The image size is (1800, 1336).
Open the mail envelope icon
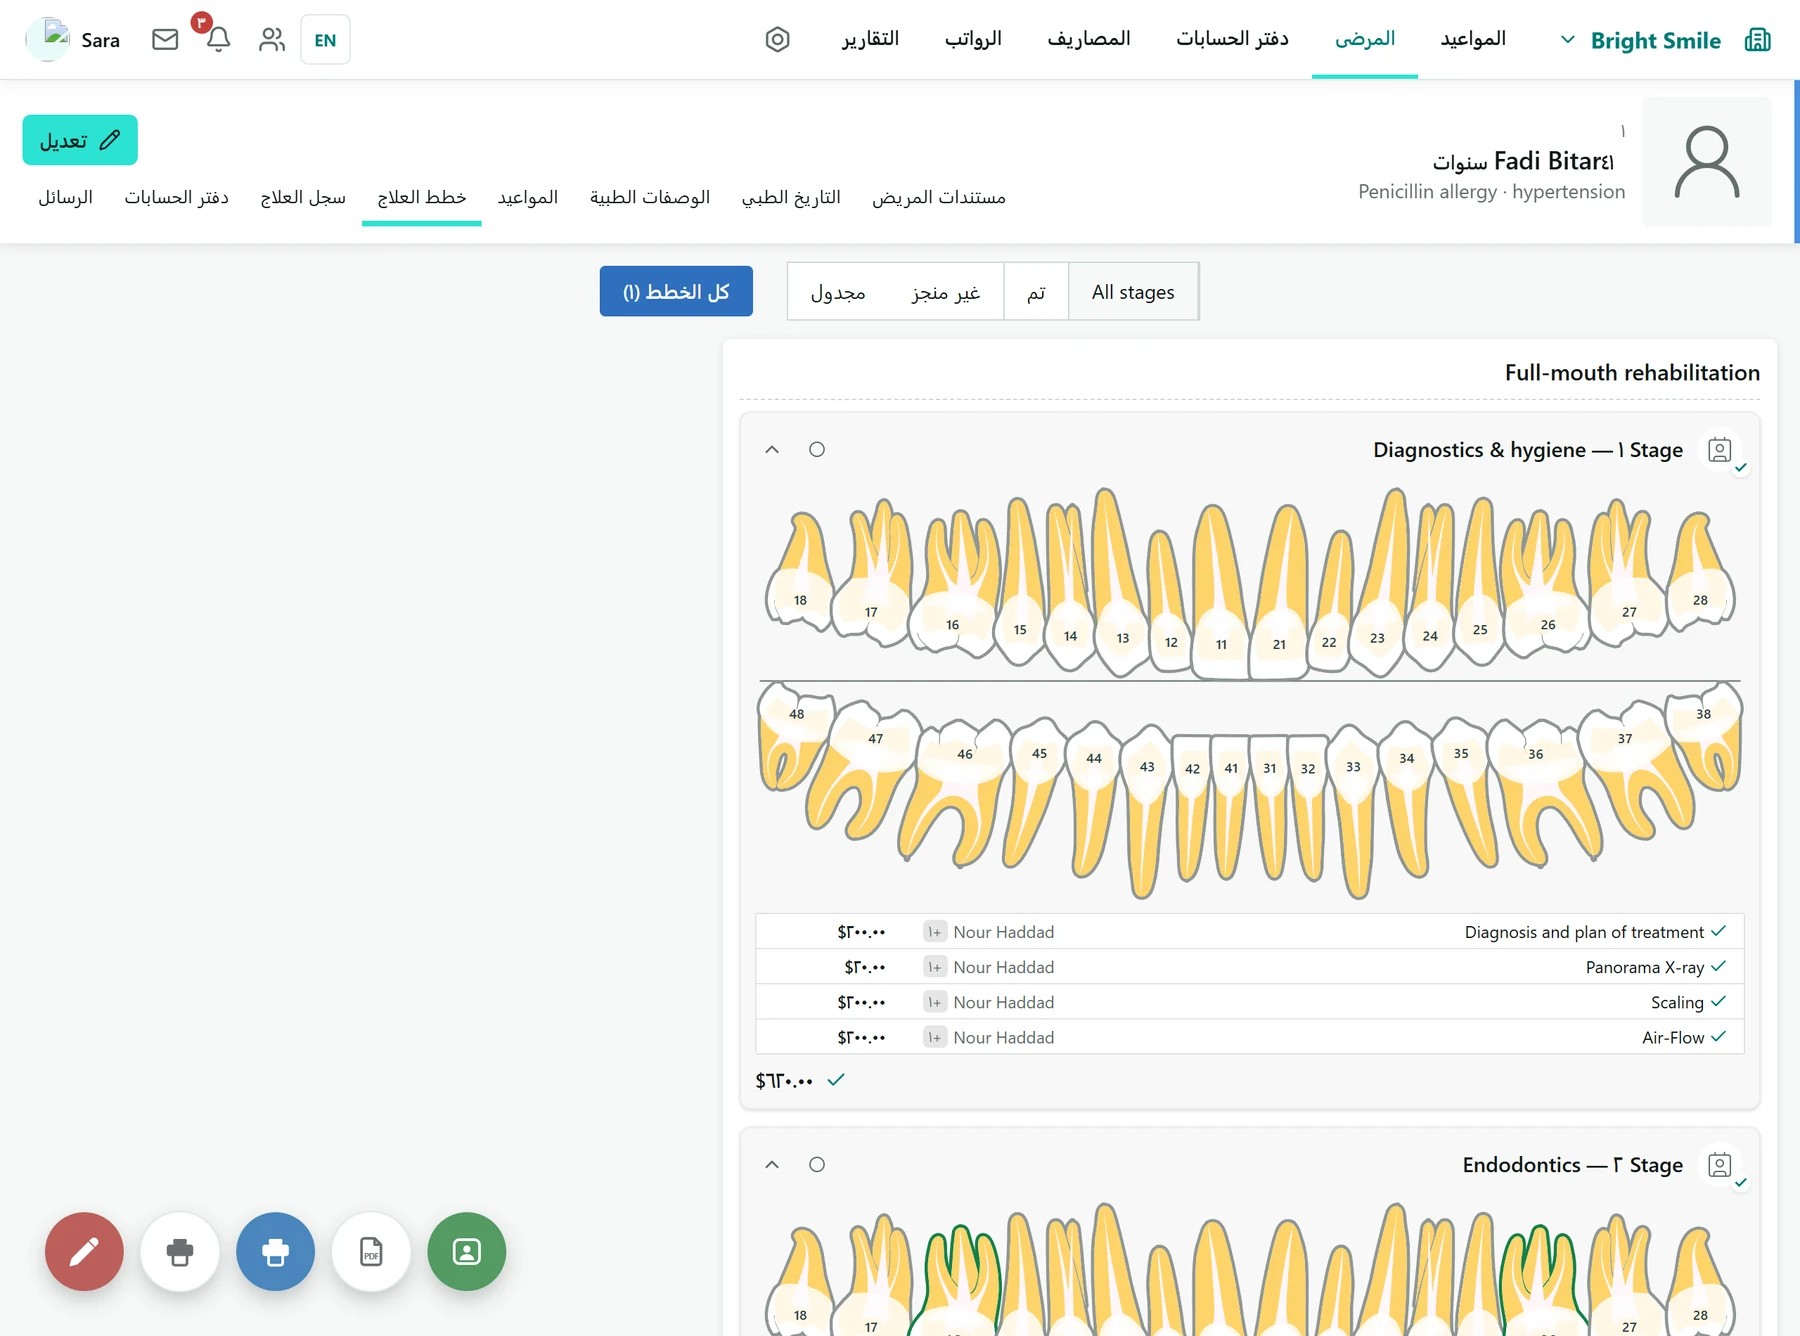pyautogui.click(x=165, y=39)
